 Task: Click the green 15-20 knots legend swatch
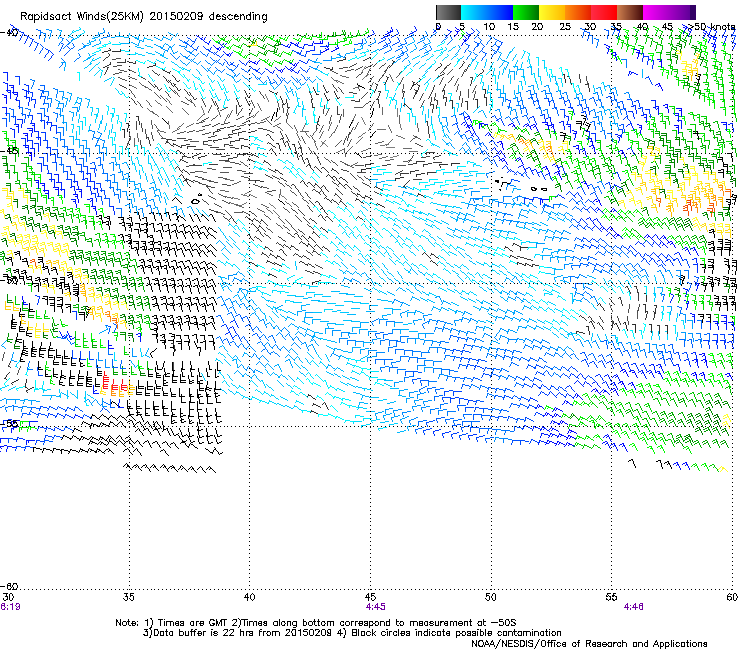click(x=526, y=12)
